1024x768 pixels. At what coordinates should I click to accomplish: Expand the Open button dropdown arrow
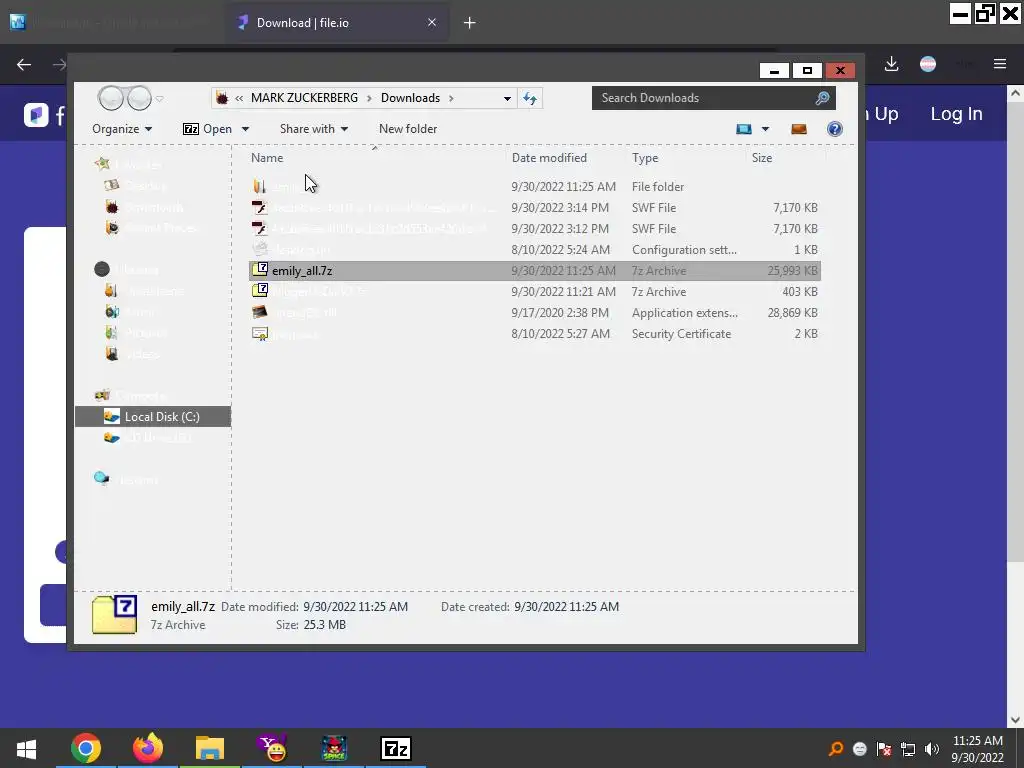coord(246,129)
